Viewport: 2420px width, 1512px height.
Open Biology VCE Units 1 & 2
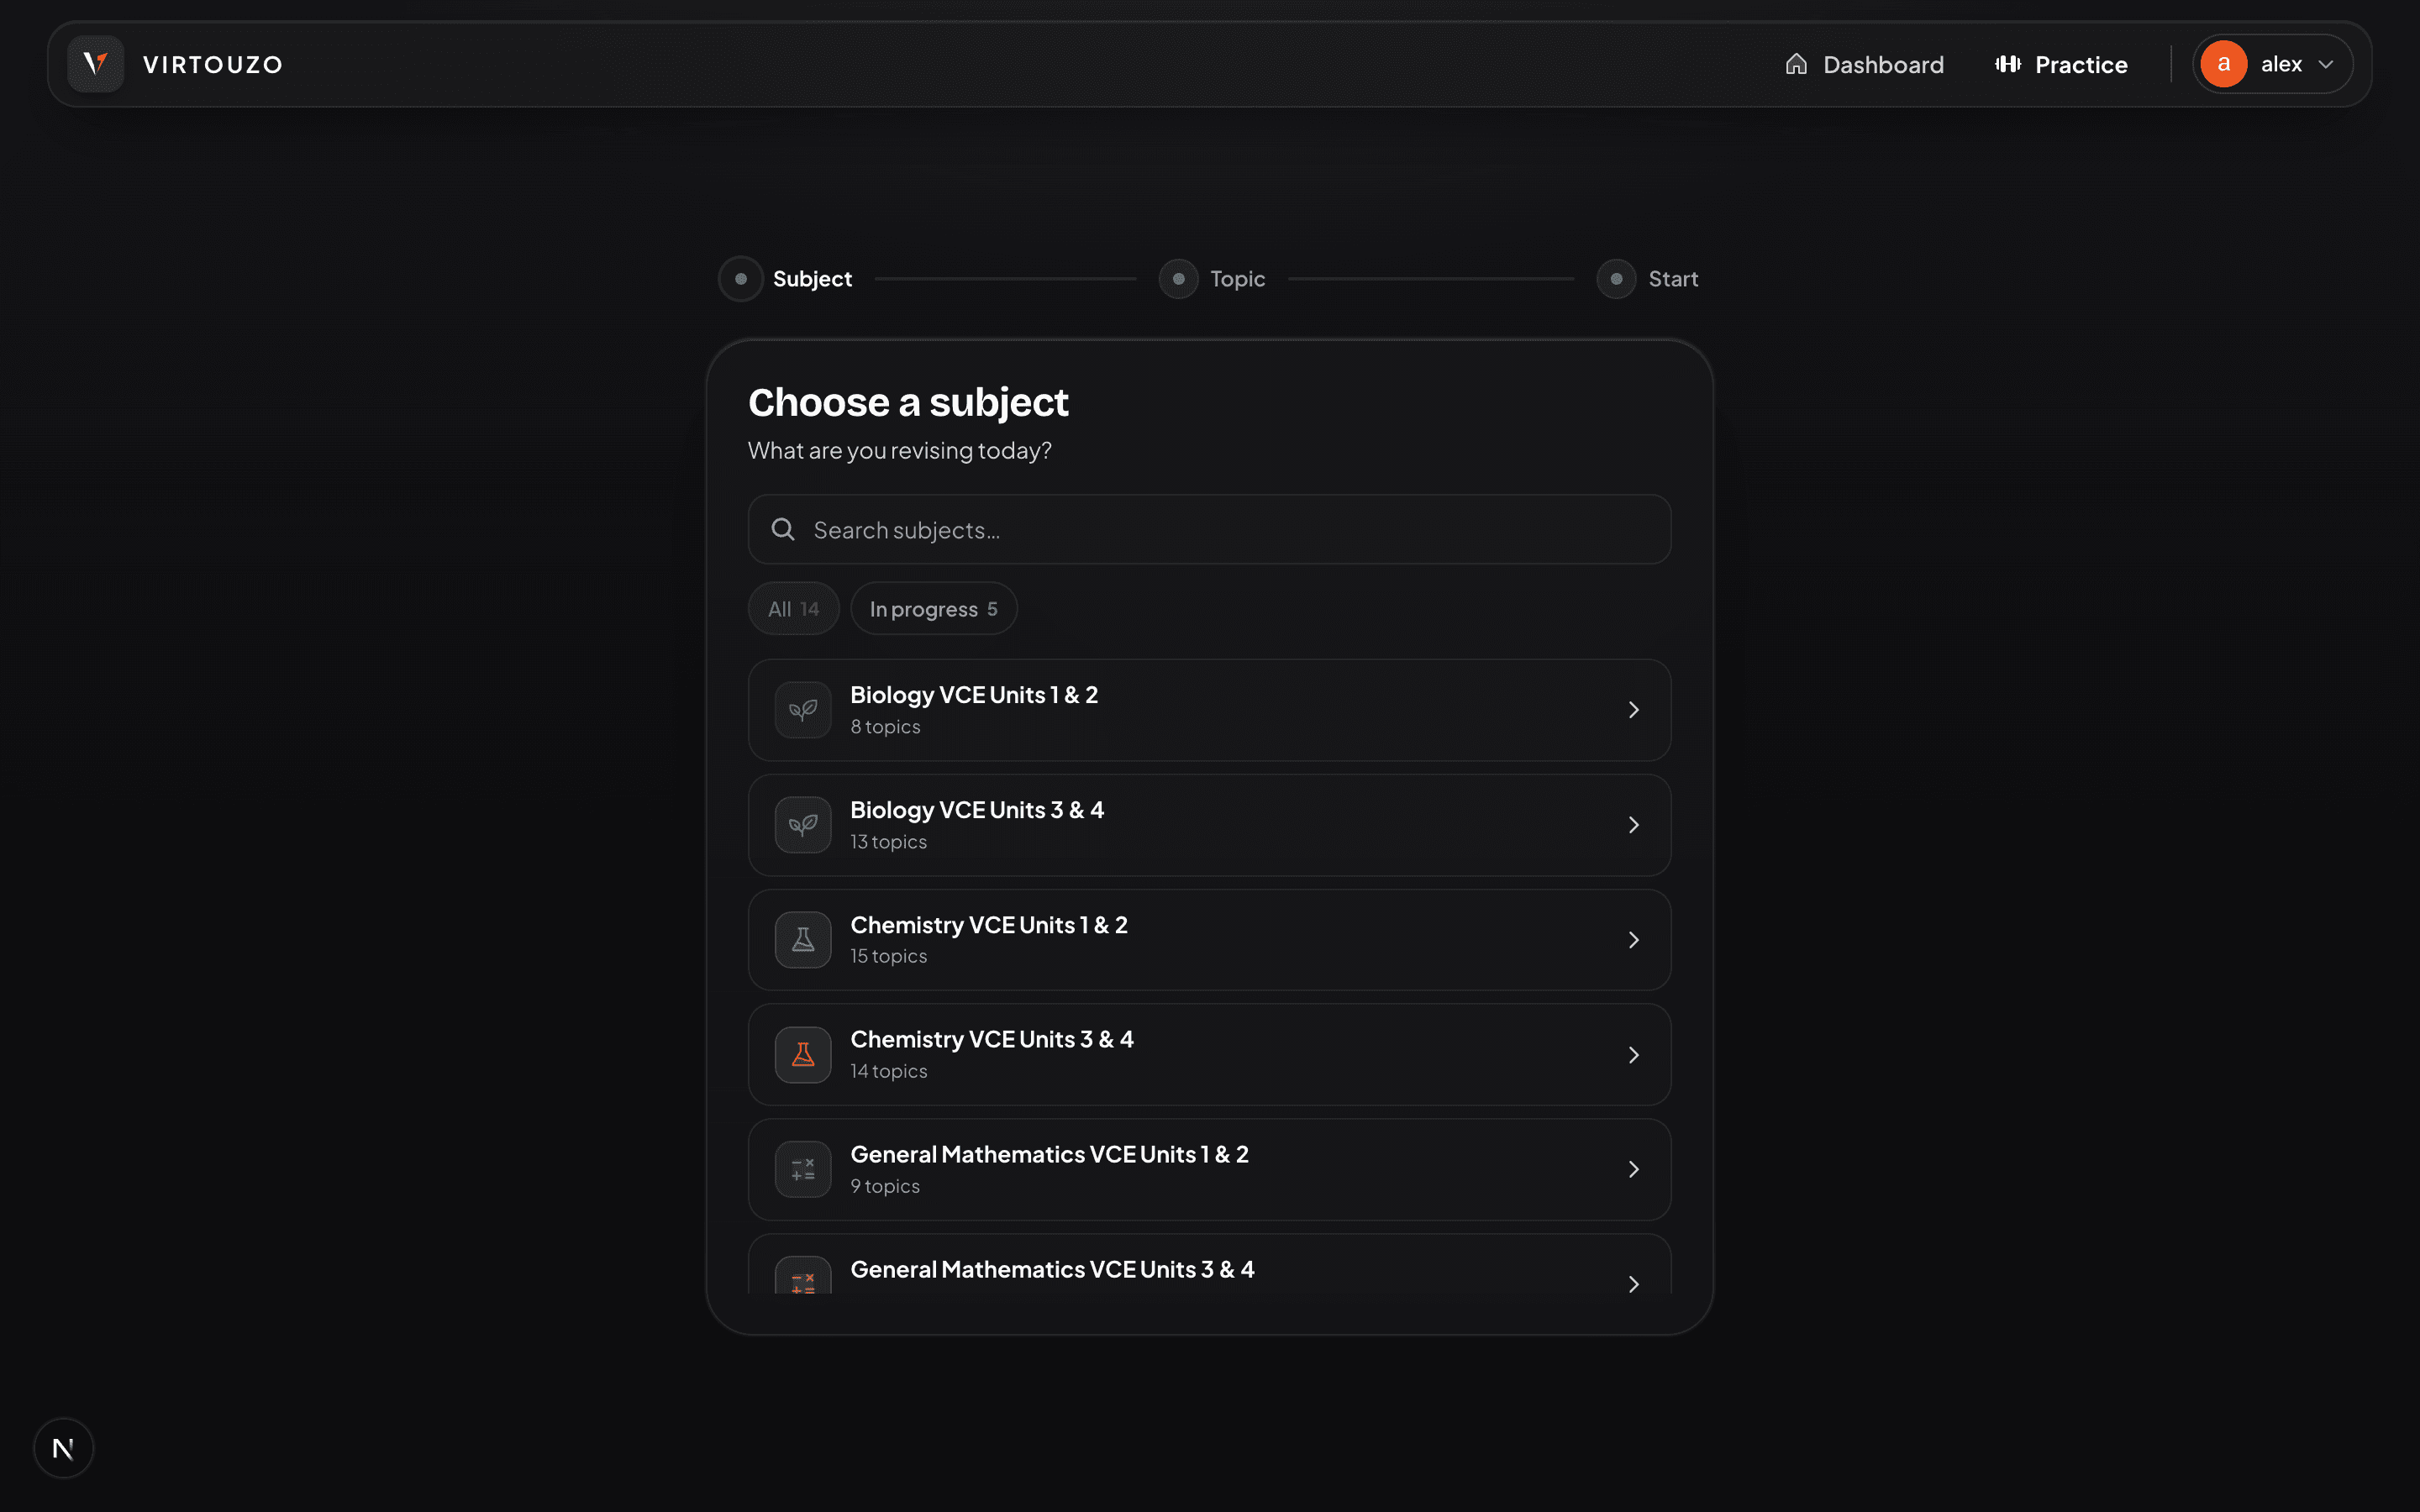[1209, 710]
